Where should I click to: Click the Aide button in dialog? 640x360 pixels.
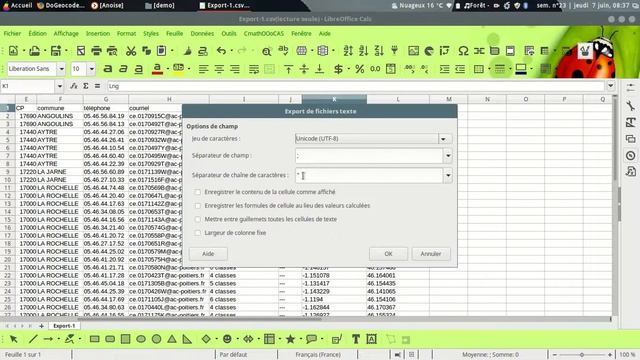[208, 253]
